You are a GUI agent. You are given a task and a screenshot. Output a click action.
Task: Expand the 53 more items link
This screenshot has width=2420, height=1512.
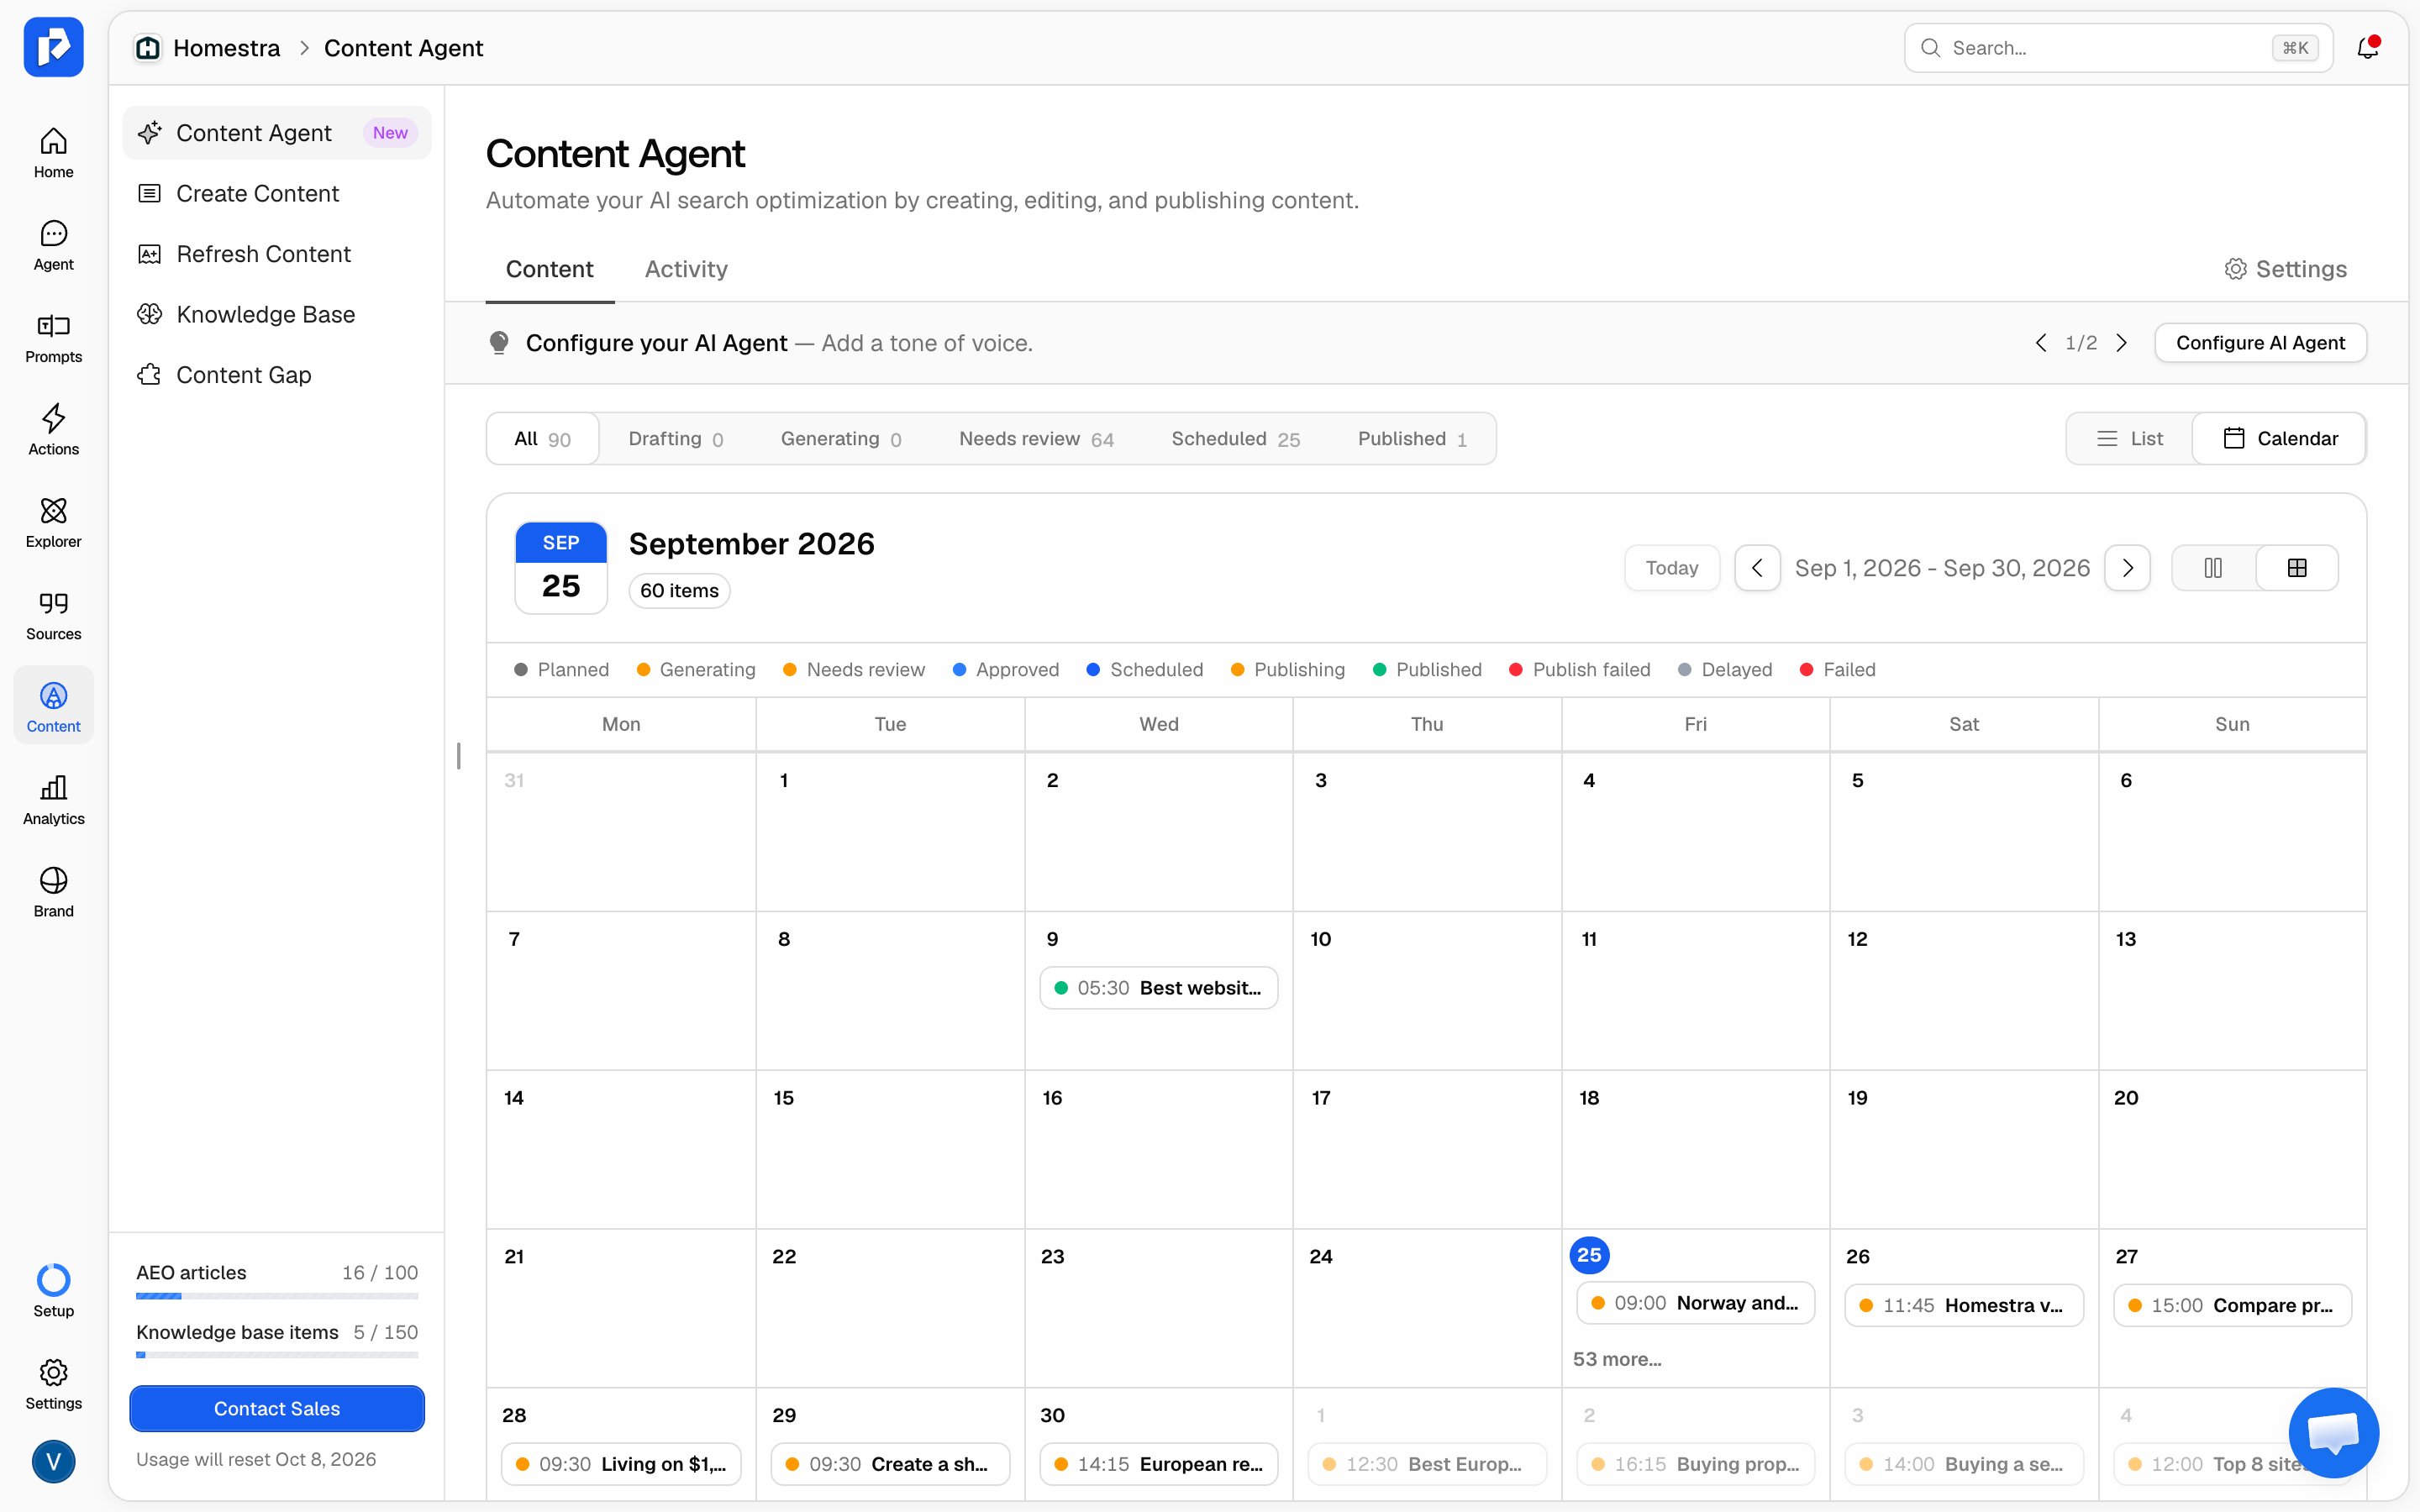[1617, 1359]
